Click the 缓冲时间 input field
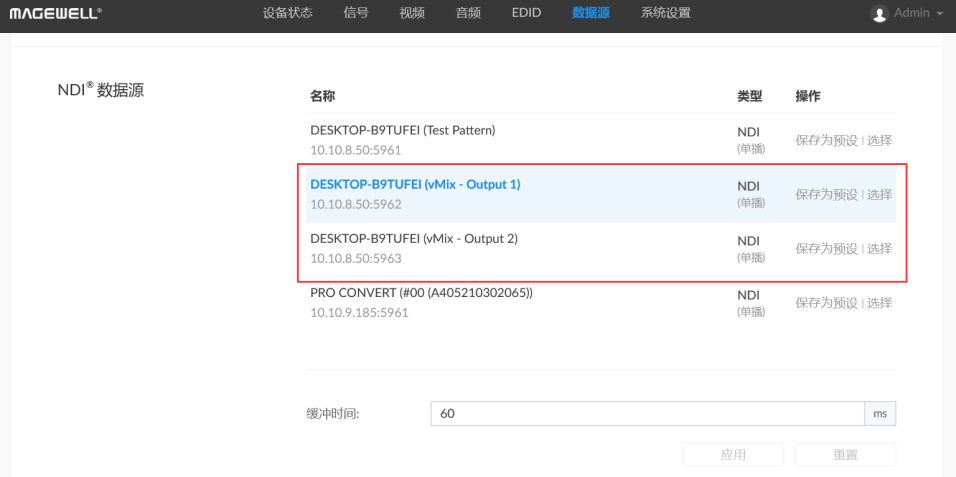 [x=647, y=414]
